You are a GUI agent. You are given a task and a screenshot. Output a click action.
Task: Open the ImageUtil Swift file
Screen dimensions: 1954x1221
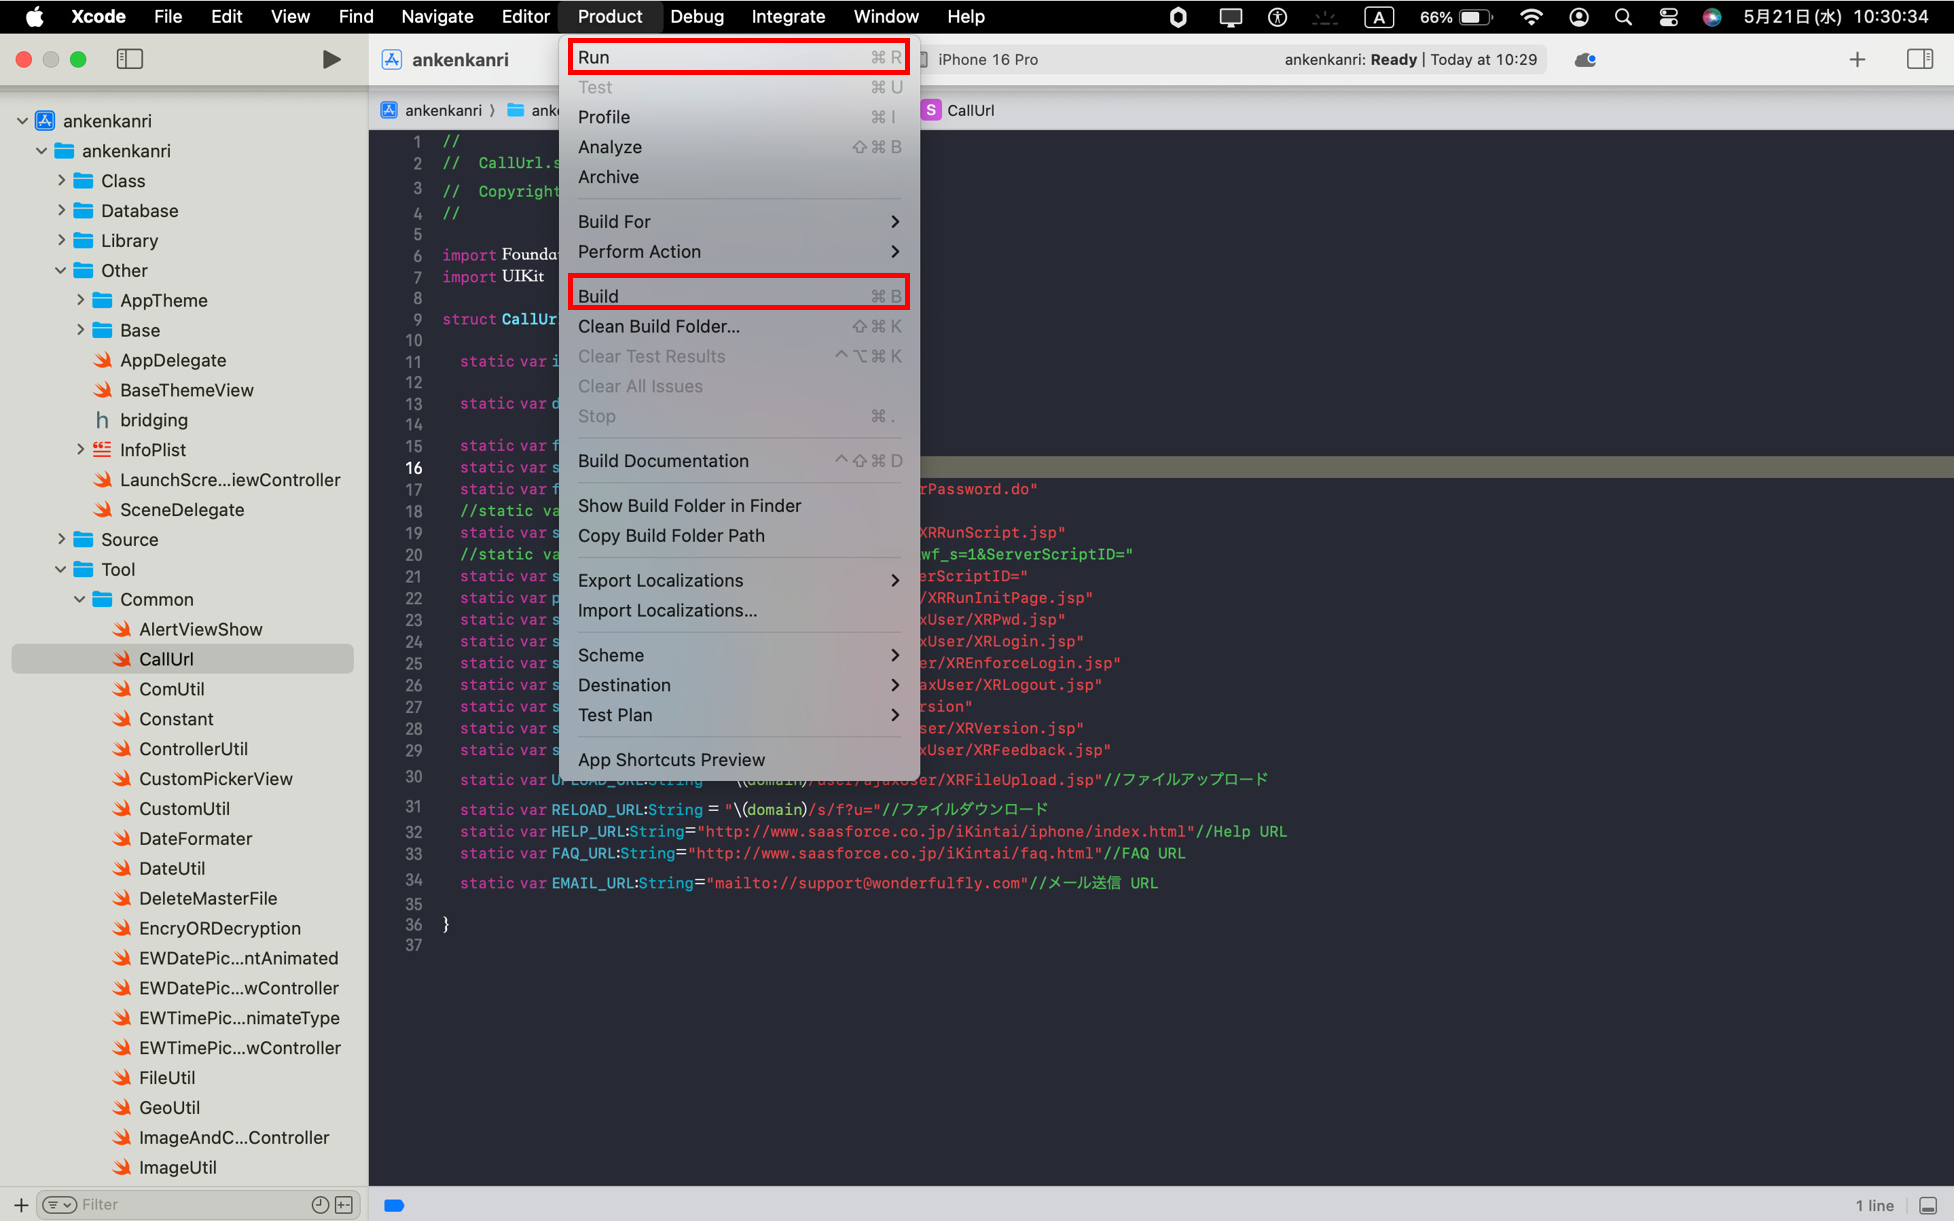coord(177,1168)
